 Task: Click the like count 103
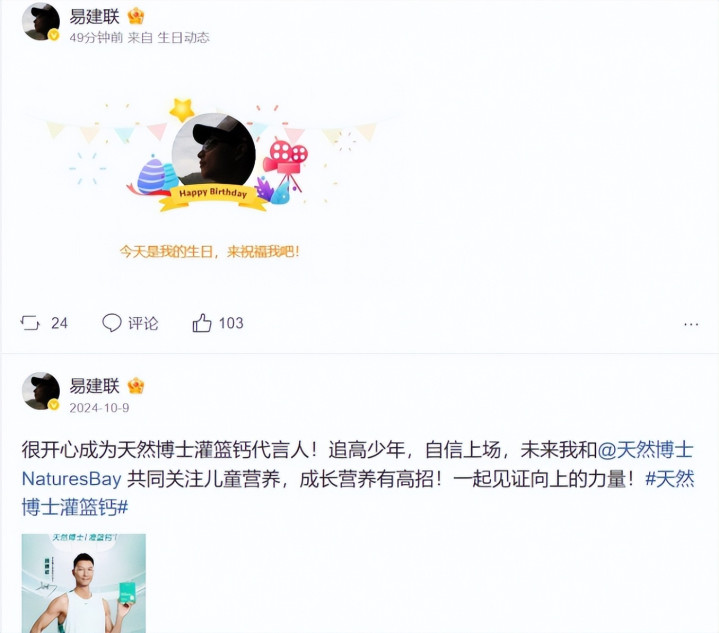click(231, 323)
